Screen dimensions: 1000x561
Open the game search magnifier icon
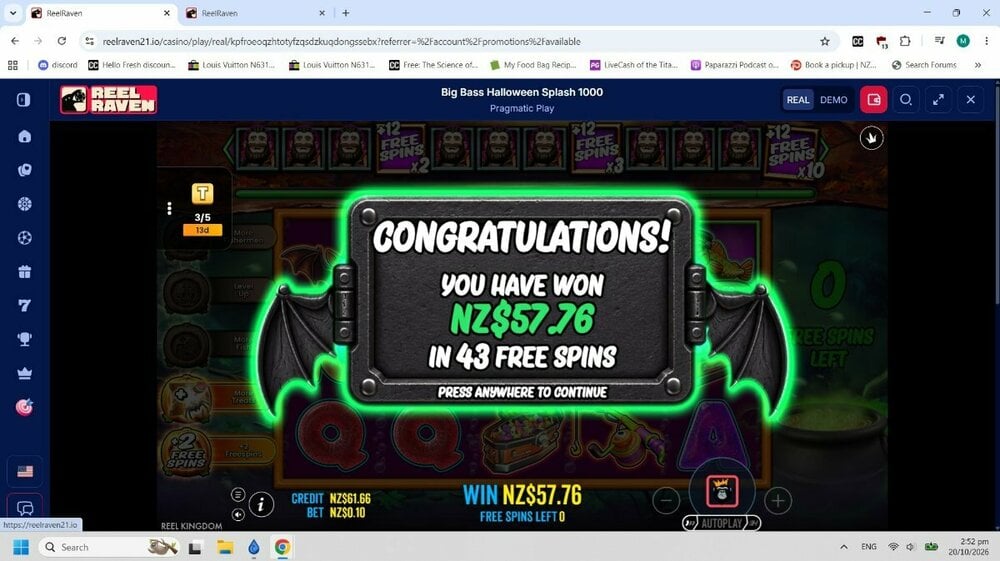click(906, 100)
